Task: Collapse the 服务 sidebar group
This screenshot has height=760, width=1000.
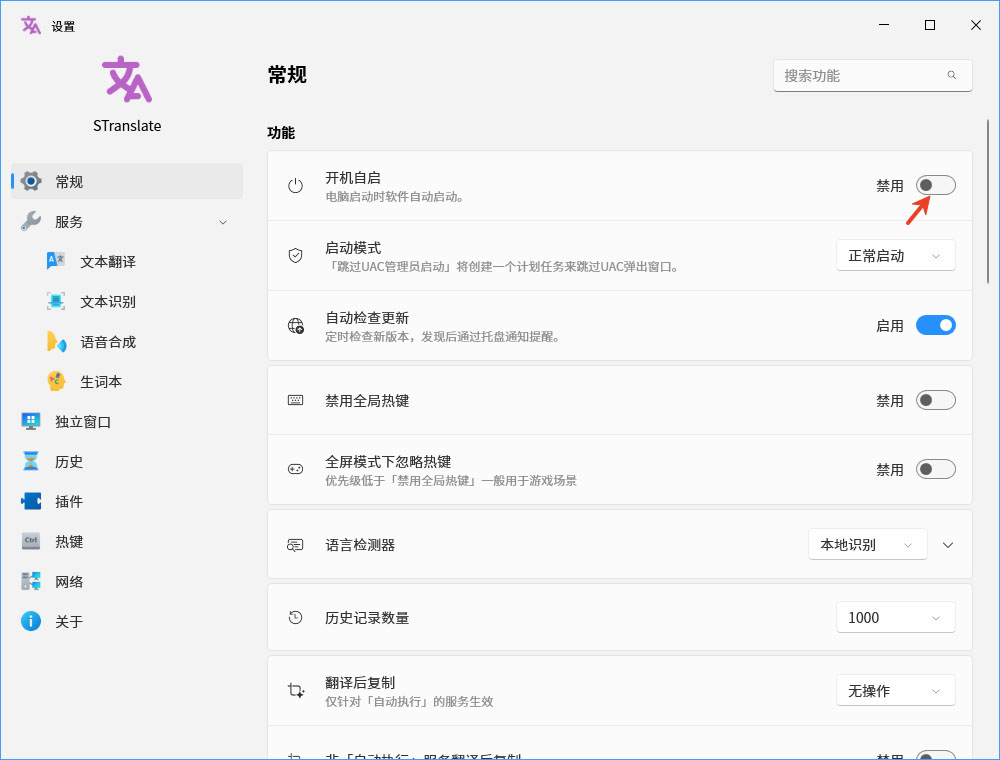Action: (223, 222)
